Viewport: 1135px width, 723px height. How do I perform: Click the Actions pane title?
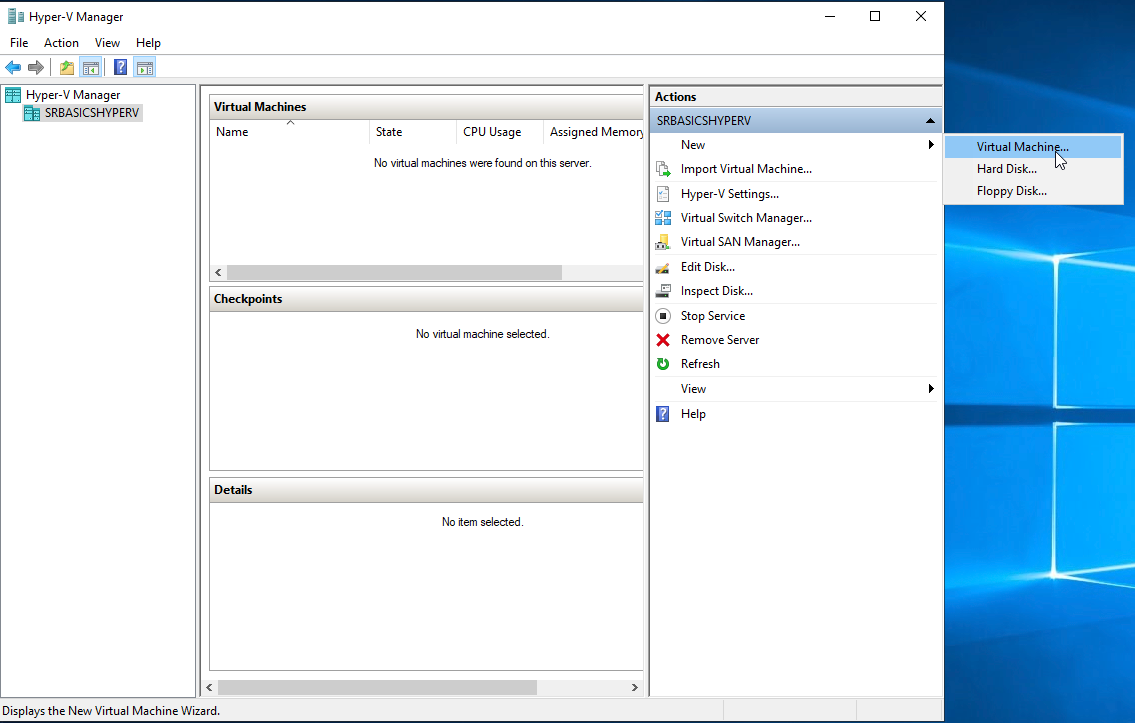(x=675, y=97)
